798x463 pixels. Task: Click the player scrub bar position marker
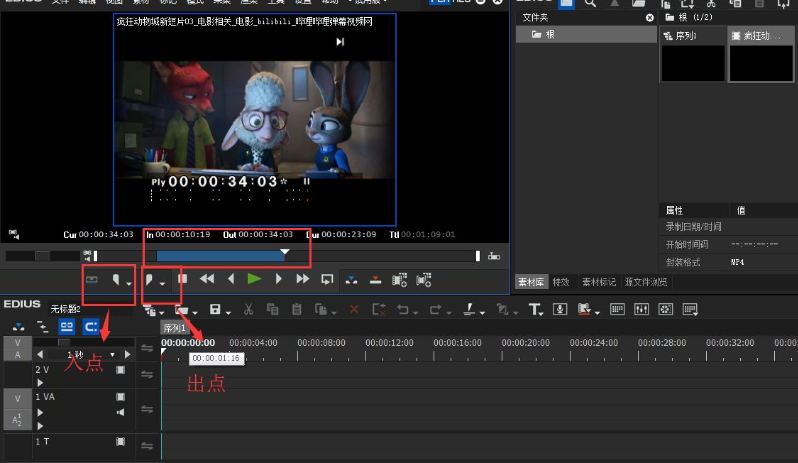click(285, 254)
